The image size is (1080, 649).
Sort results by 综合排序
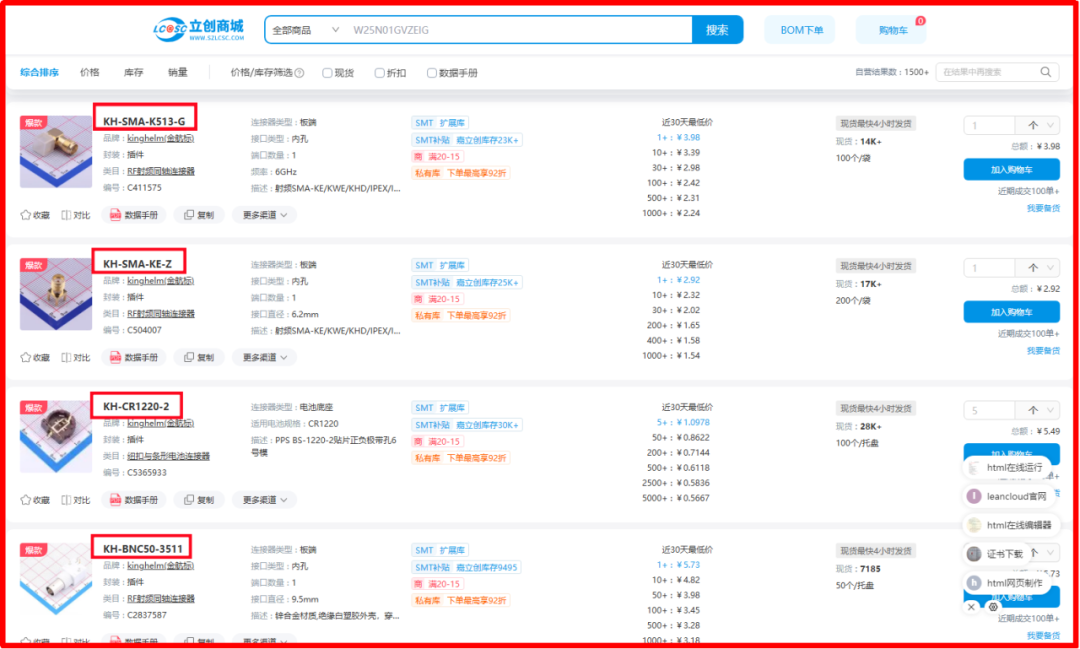point(39,72)
